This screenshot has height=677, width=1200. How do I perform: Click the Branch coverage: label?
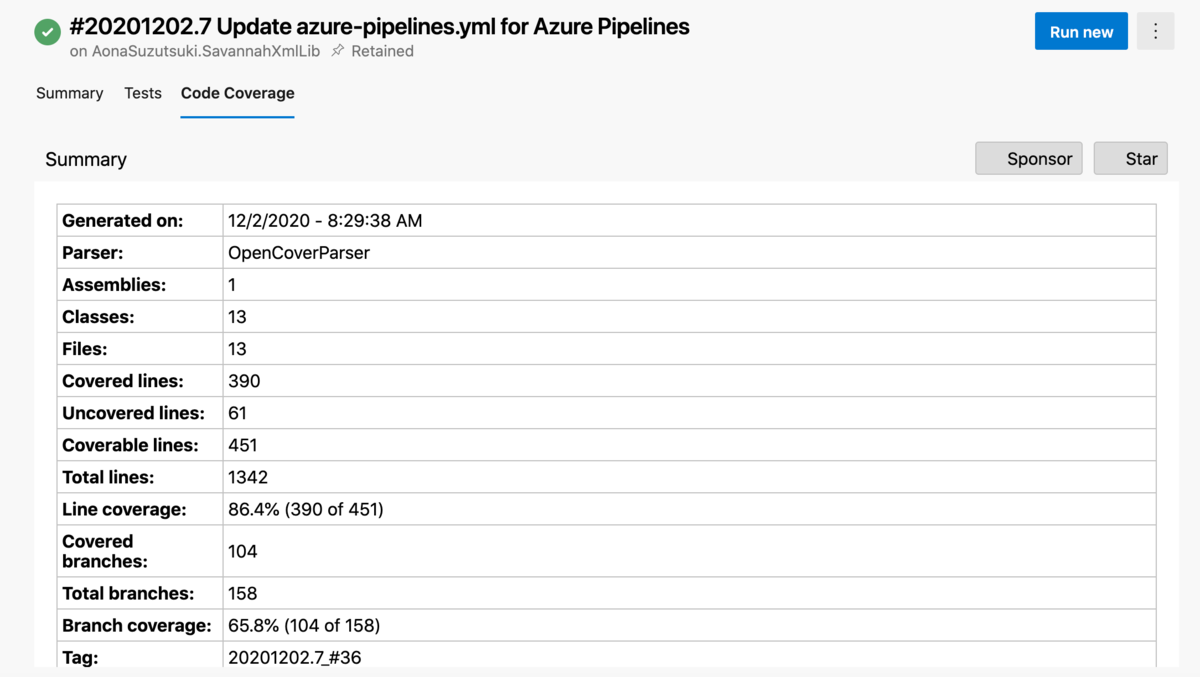tap(137, 626)
